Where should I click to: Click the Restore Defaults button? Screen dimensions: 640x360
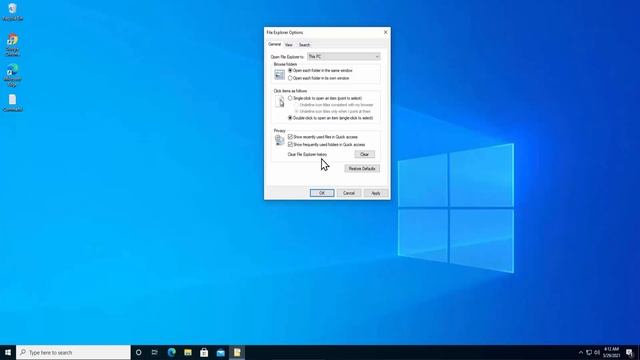coord(362,168)
